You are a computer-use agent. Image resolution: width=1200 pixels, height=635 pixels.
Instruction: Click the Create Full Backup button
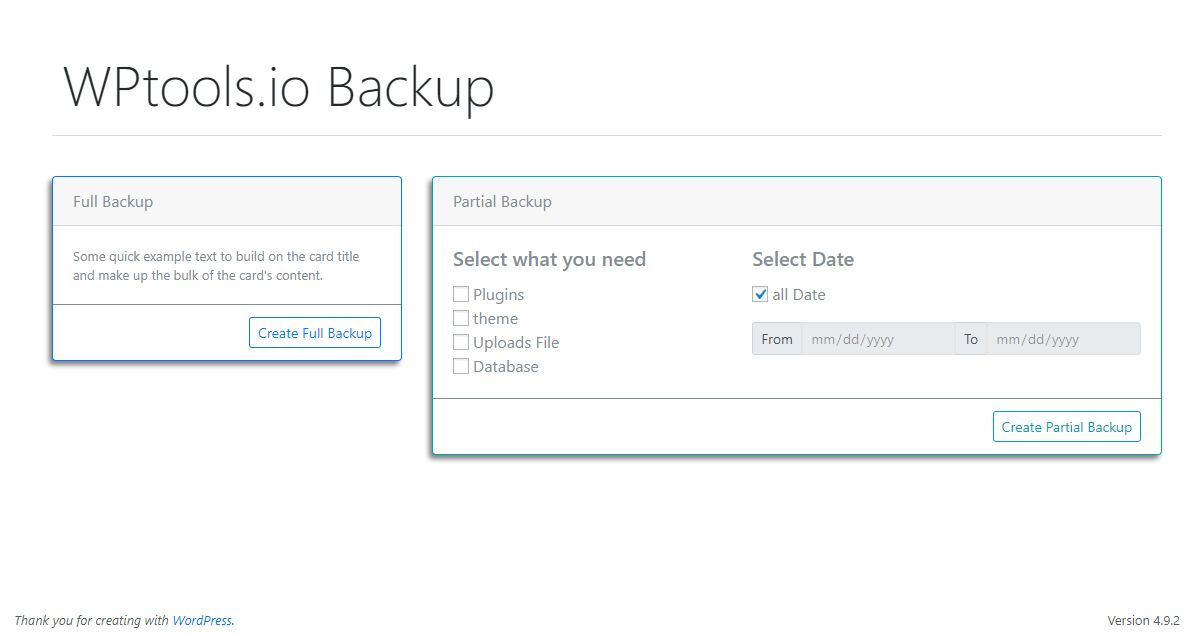(x=315, y=333)
